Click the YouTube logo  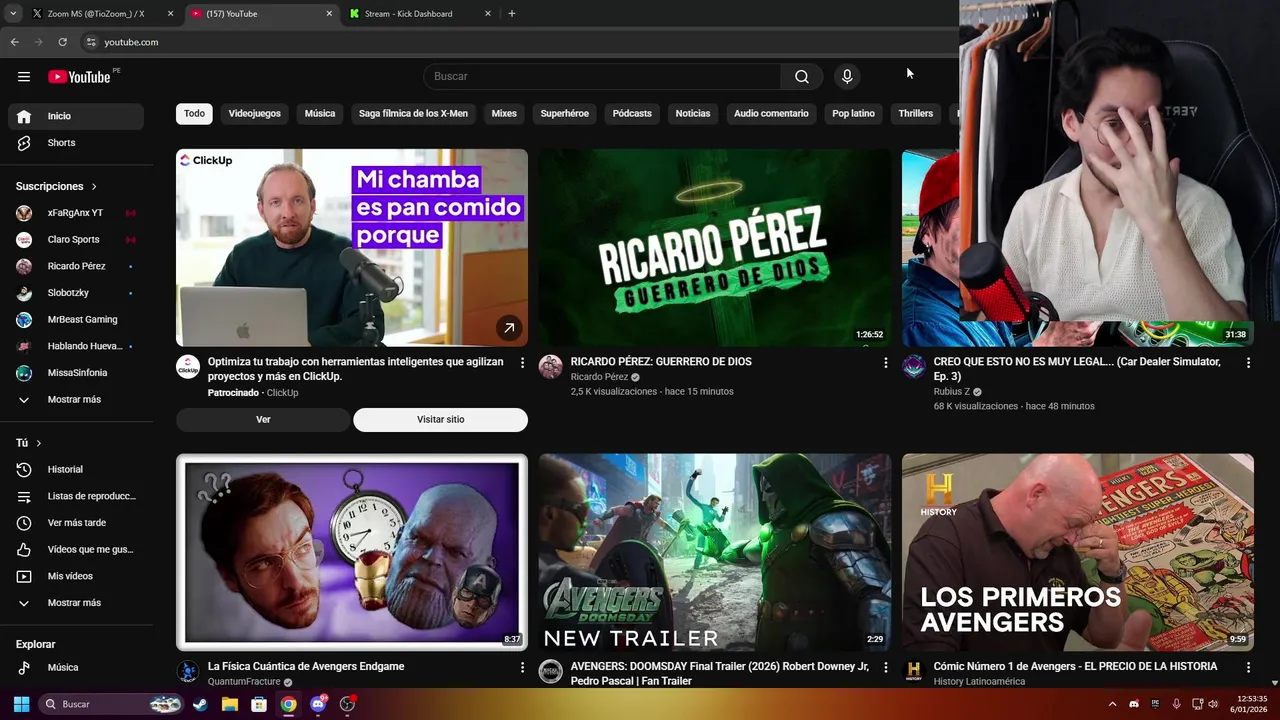[79, 77]
